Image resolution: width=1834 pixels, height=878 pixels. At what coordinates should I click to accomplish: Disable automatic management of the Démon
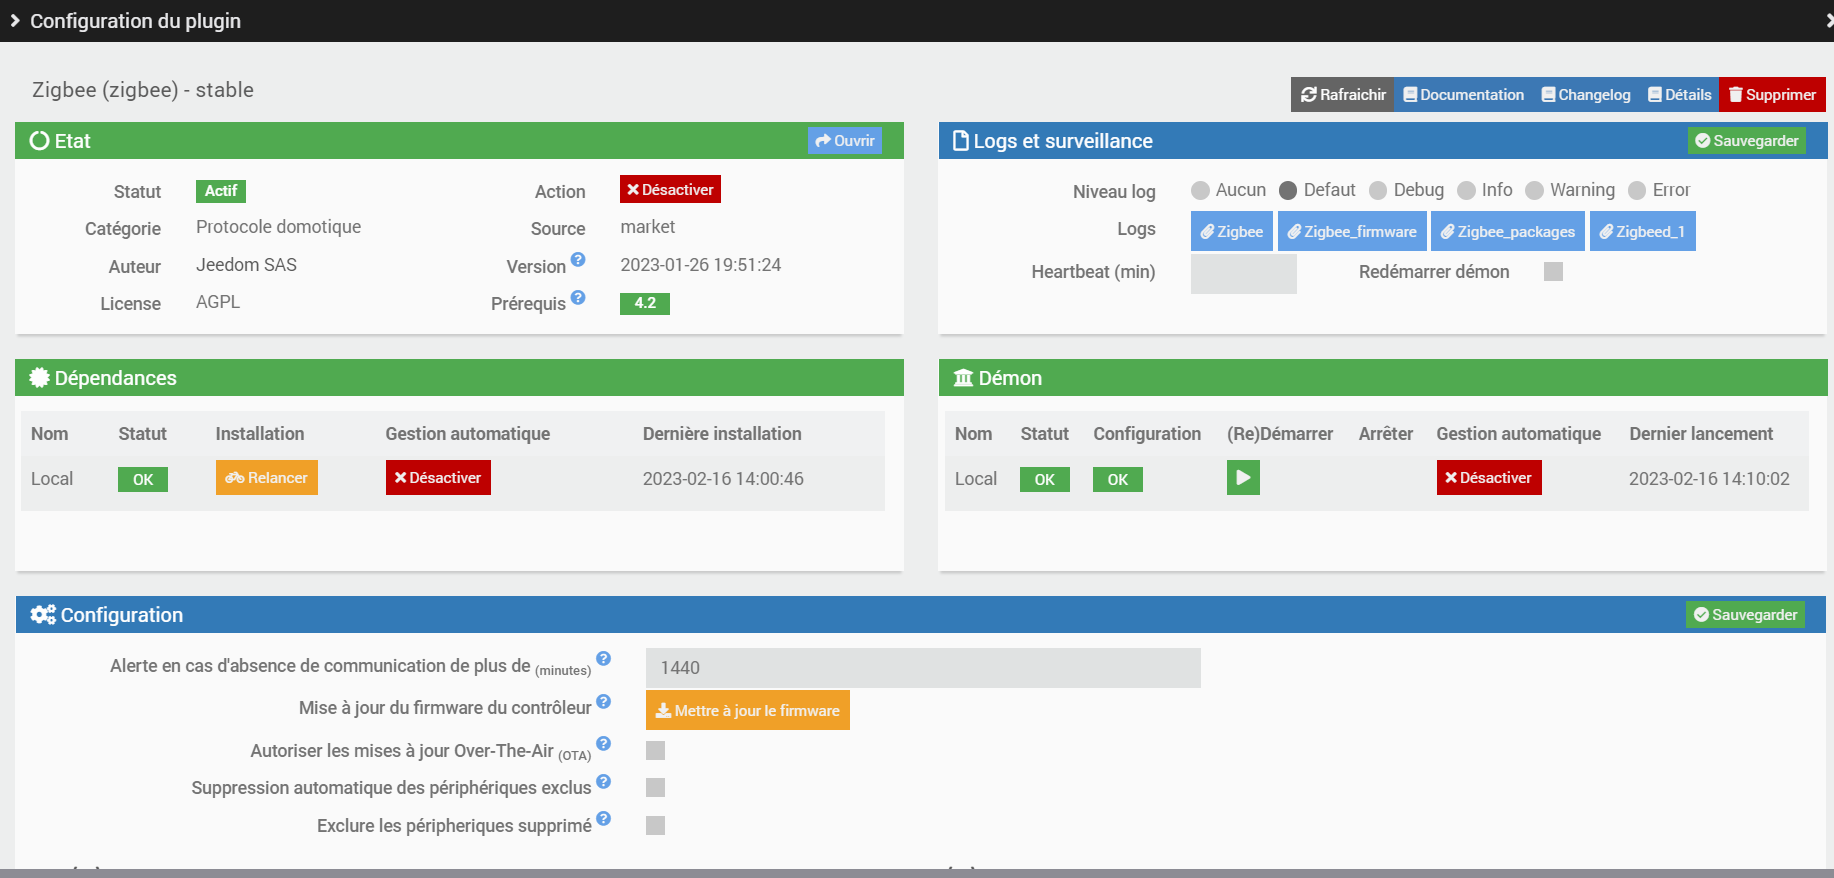[x=1489, y=478]
